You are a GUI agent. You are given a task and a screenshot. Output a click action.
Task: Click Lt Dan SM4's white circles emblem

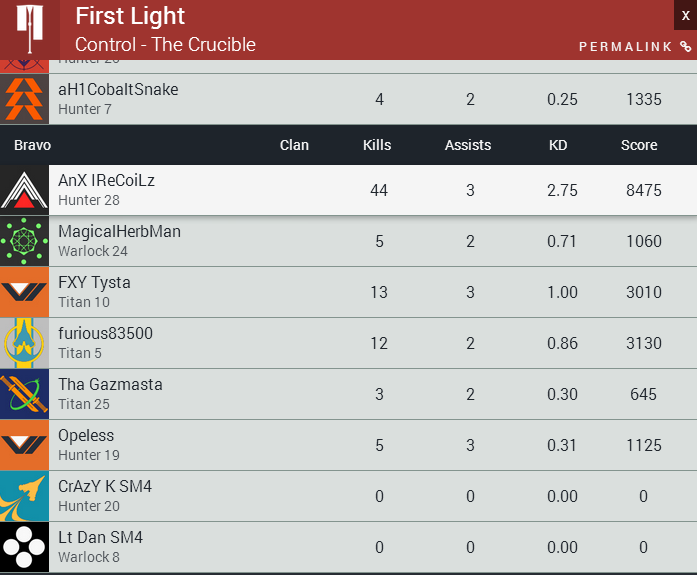point(24,547)
